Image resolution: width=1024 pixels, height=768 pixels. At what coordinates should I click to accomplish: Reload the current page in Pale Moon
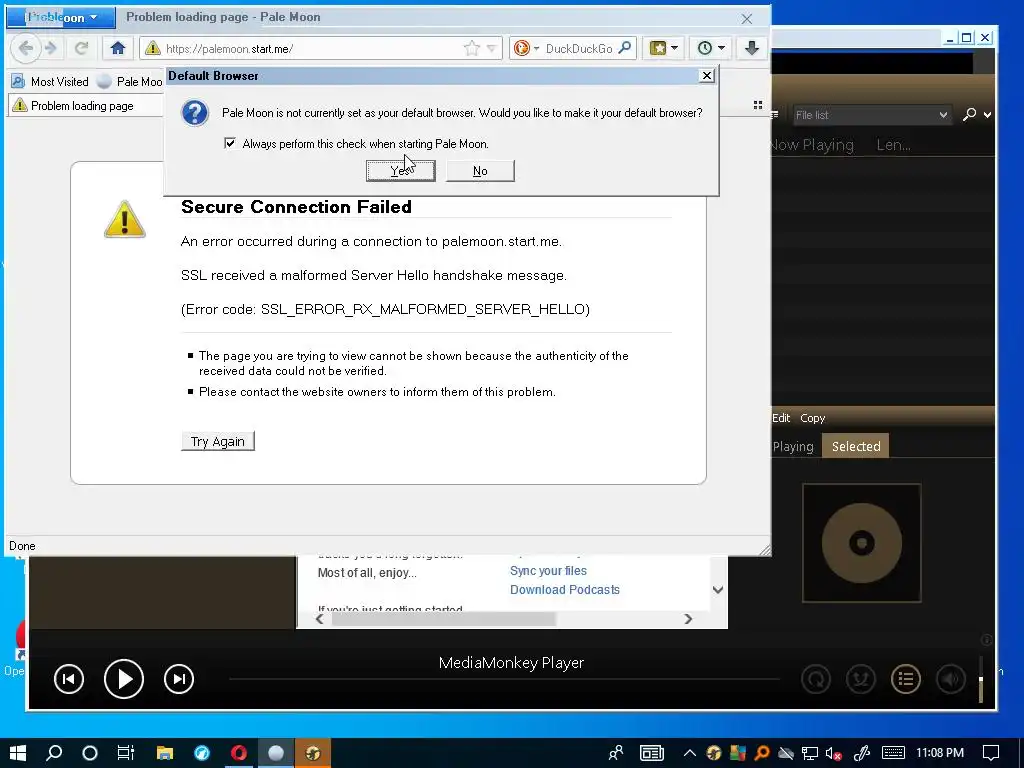(x=81, y=48)
